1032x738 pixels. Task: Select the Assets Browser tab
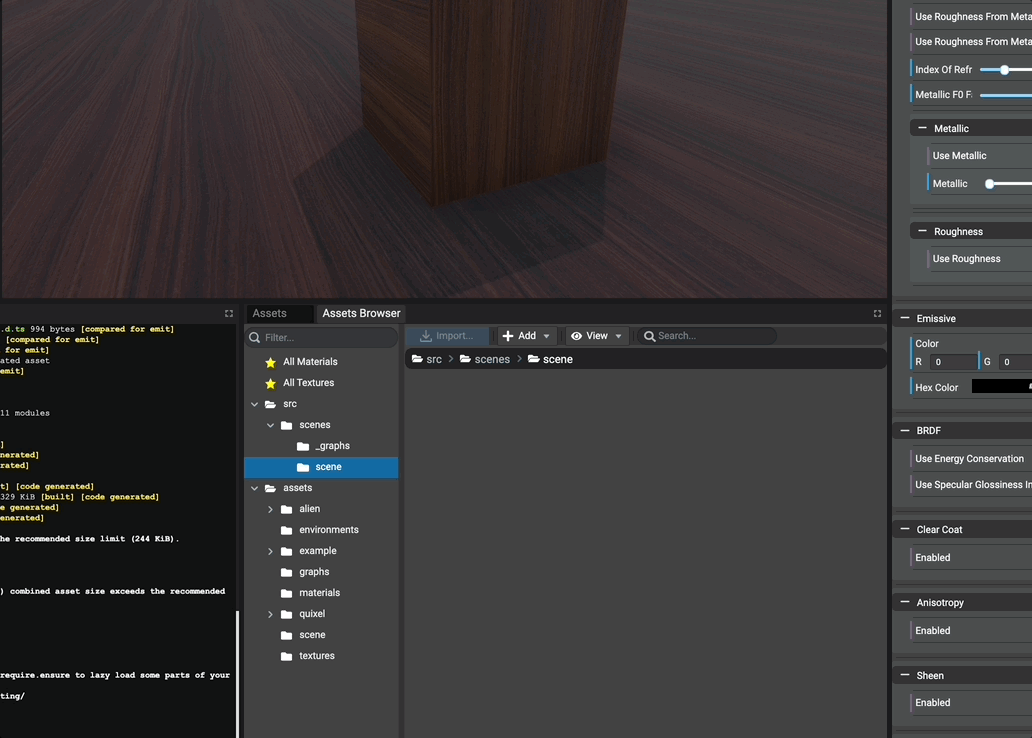[x=361, y=313]
